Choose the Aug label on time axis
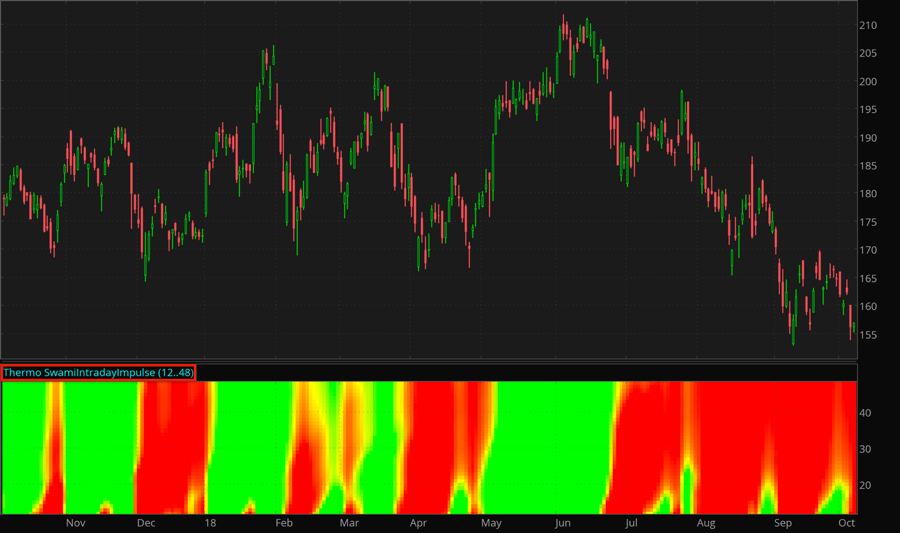 pos(706,523)
